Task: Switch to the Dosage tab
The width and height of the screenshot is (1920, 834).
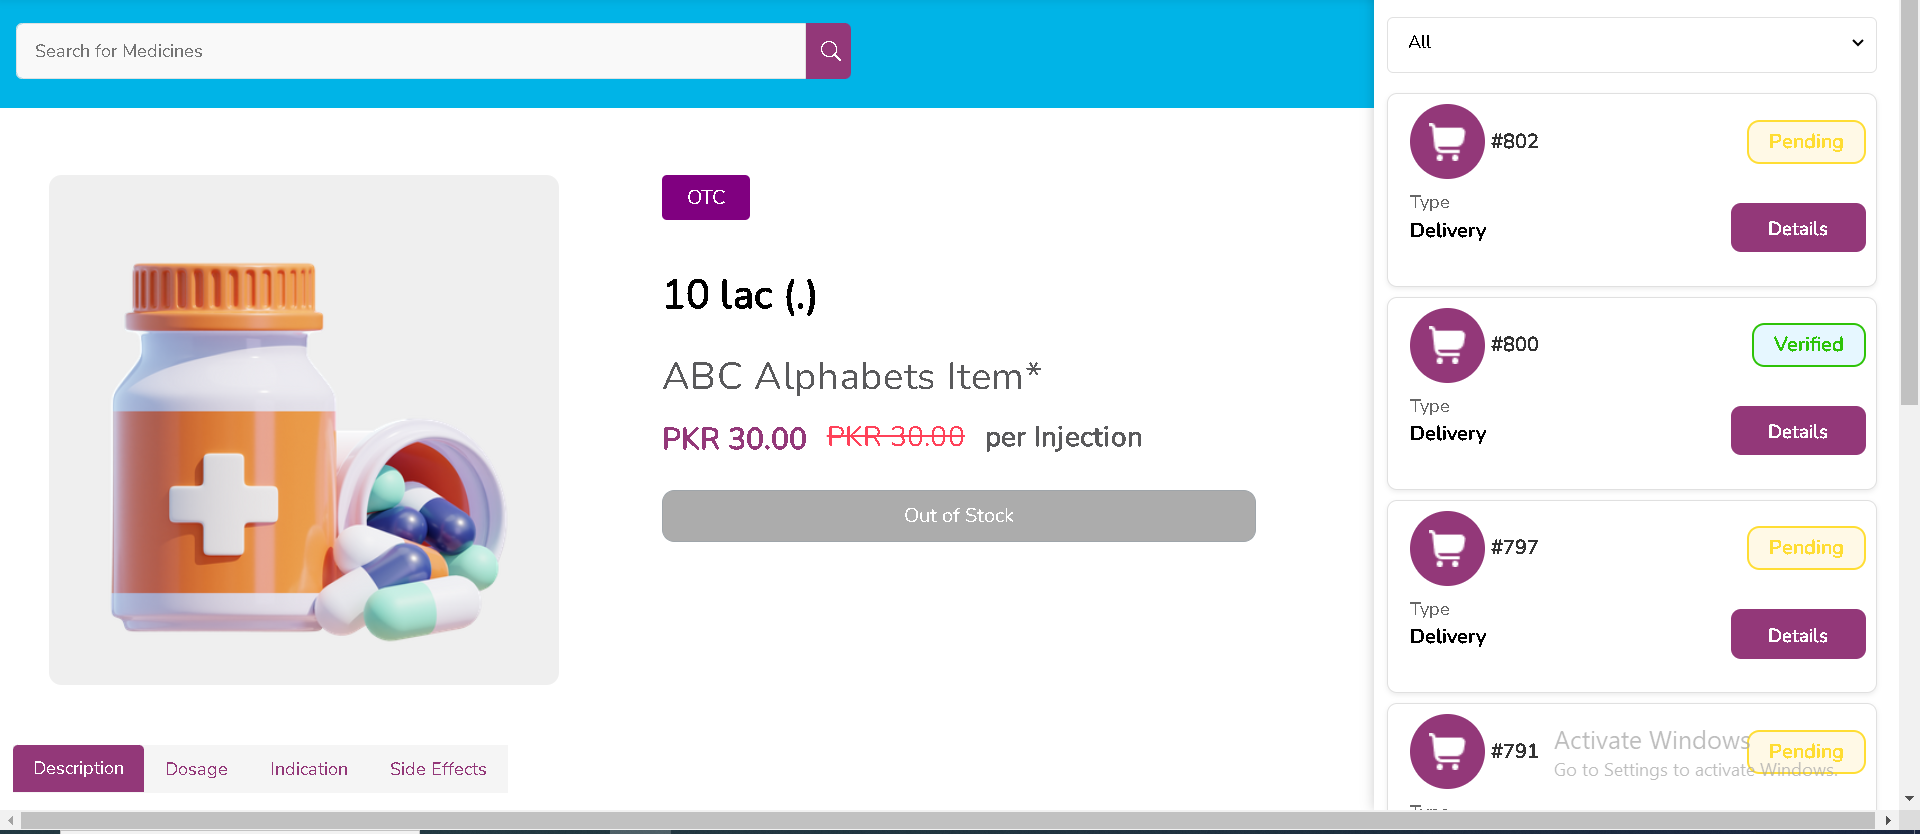Action: [196, 768]
